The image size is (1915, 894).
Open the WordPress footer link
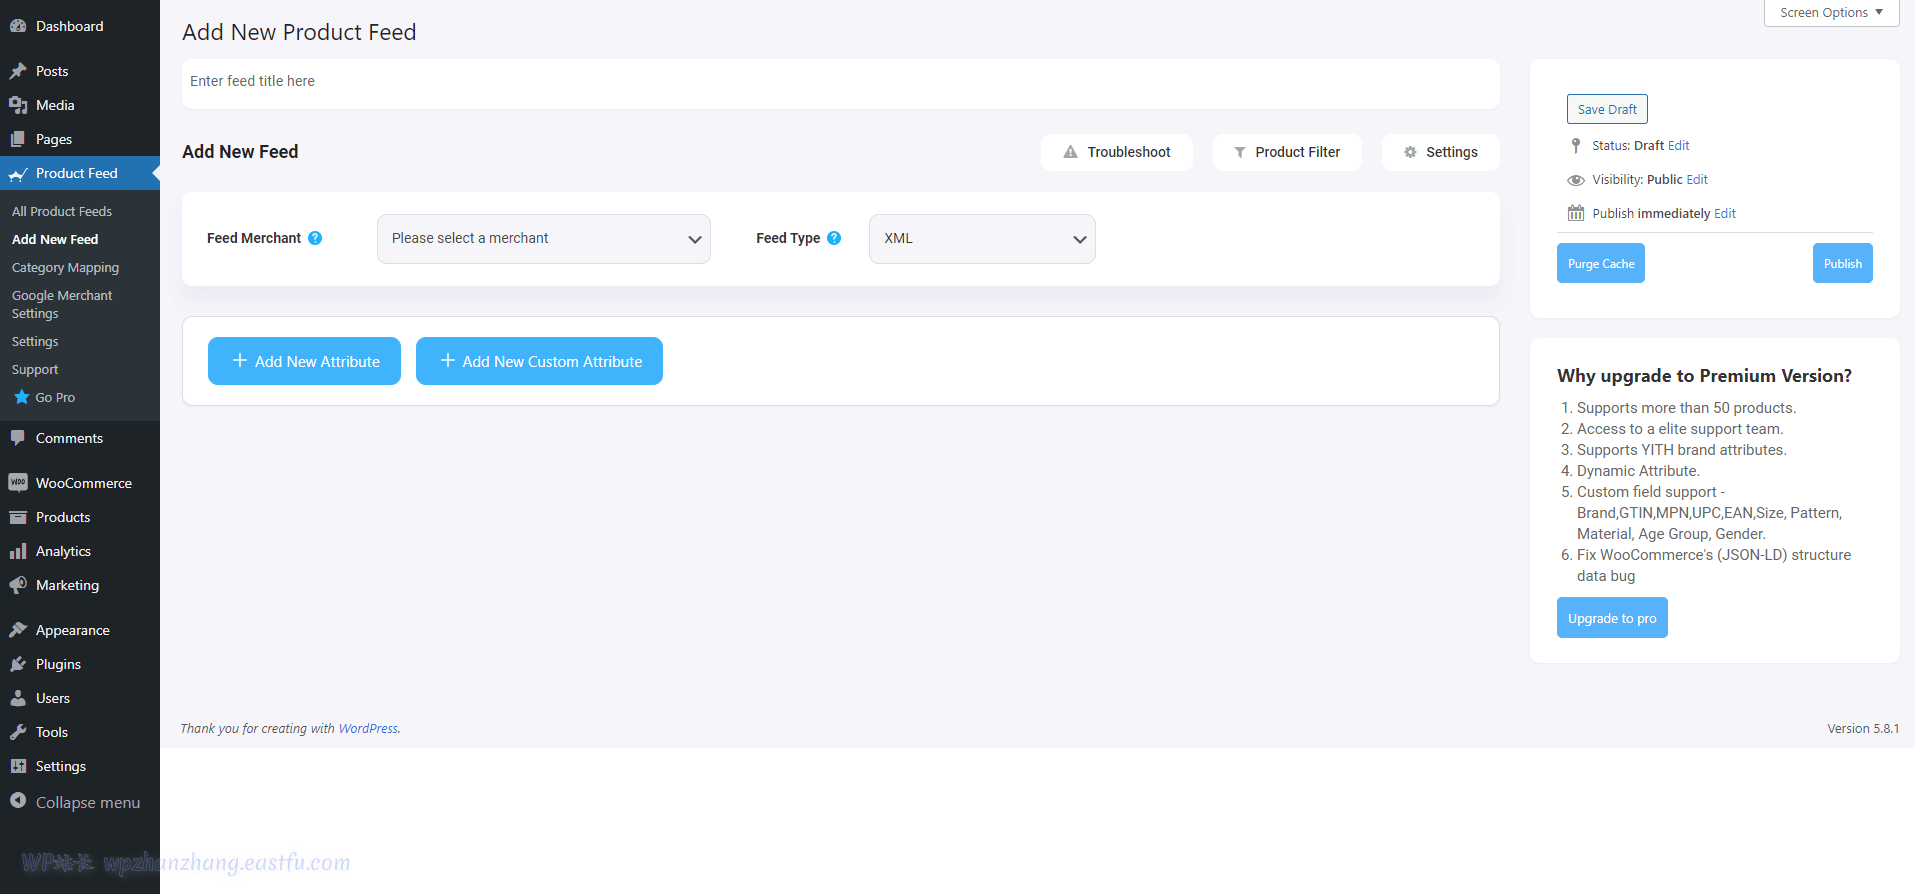pyautogui.click(x=368, y=728)
